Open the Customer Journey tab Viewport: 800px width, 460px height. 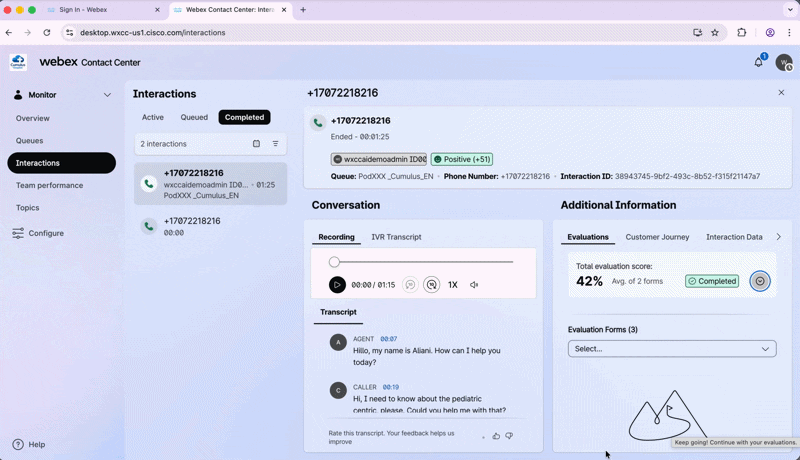click(657, 237)
